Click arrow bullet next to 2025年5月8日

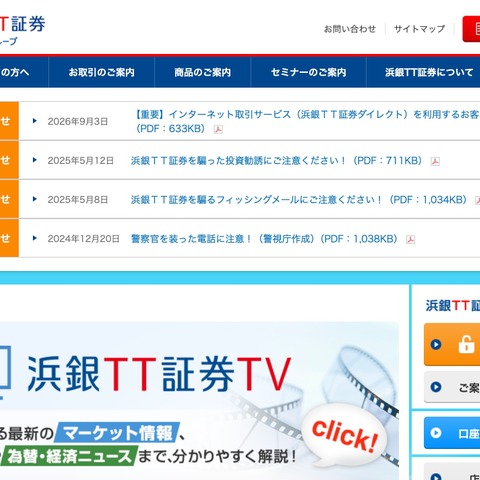click(x=34, y=199)
